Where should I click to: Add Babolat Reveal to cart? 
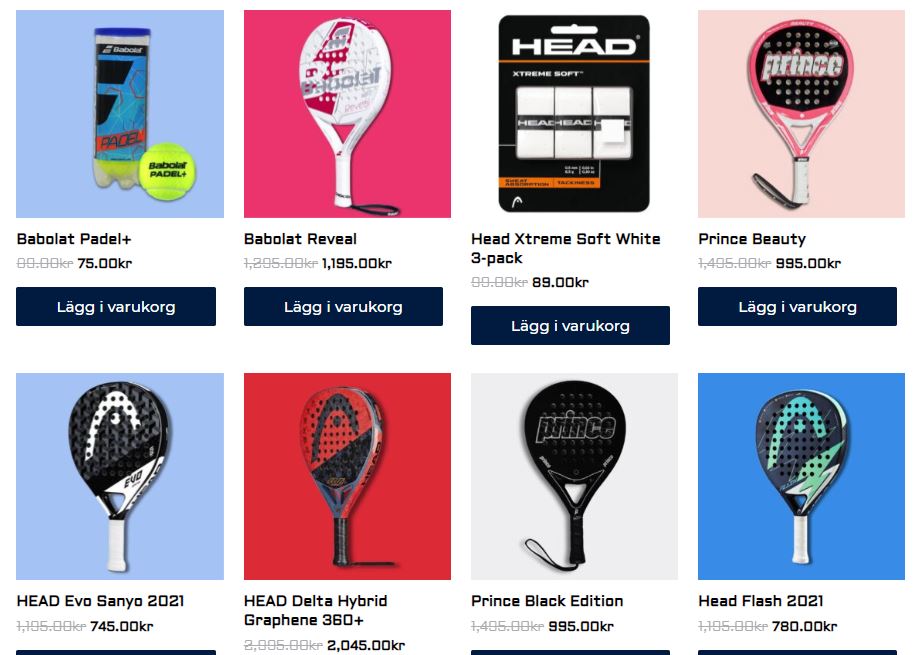[343, 306]
